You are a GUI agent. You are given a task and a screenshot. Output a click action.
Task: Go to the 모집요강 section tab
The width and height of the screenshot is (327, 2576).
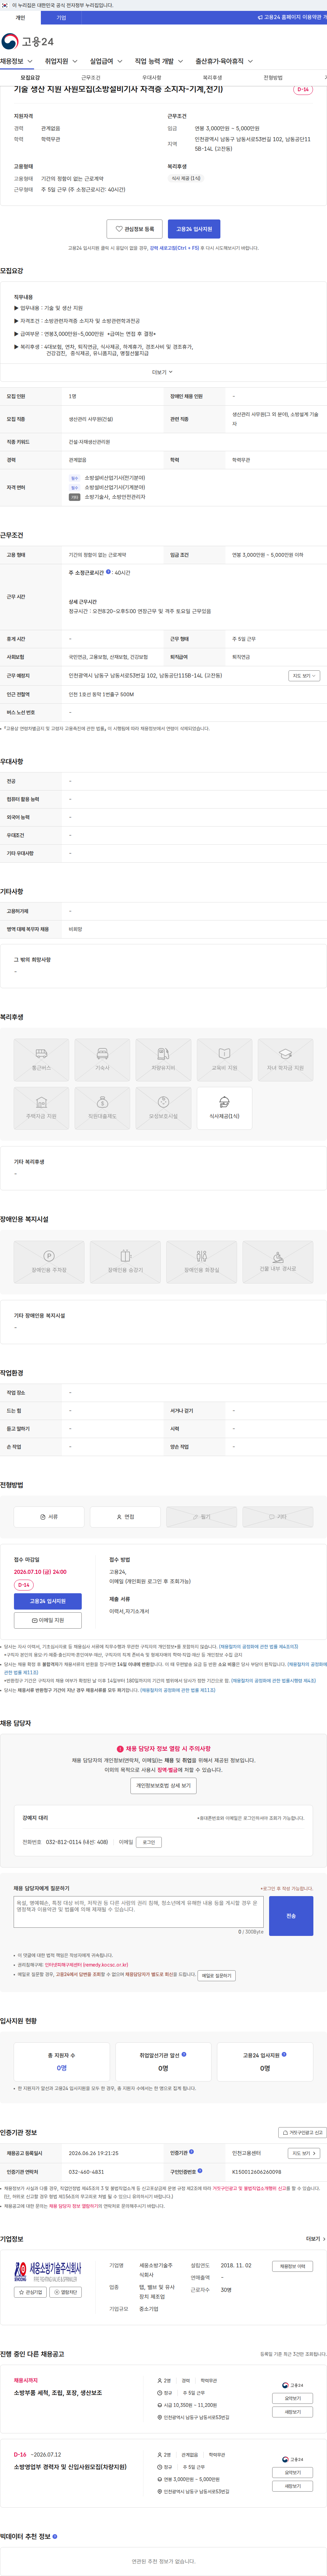click(30, 78)
